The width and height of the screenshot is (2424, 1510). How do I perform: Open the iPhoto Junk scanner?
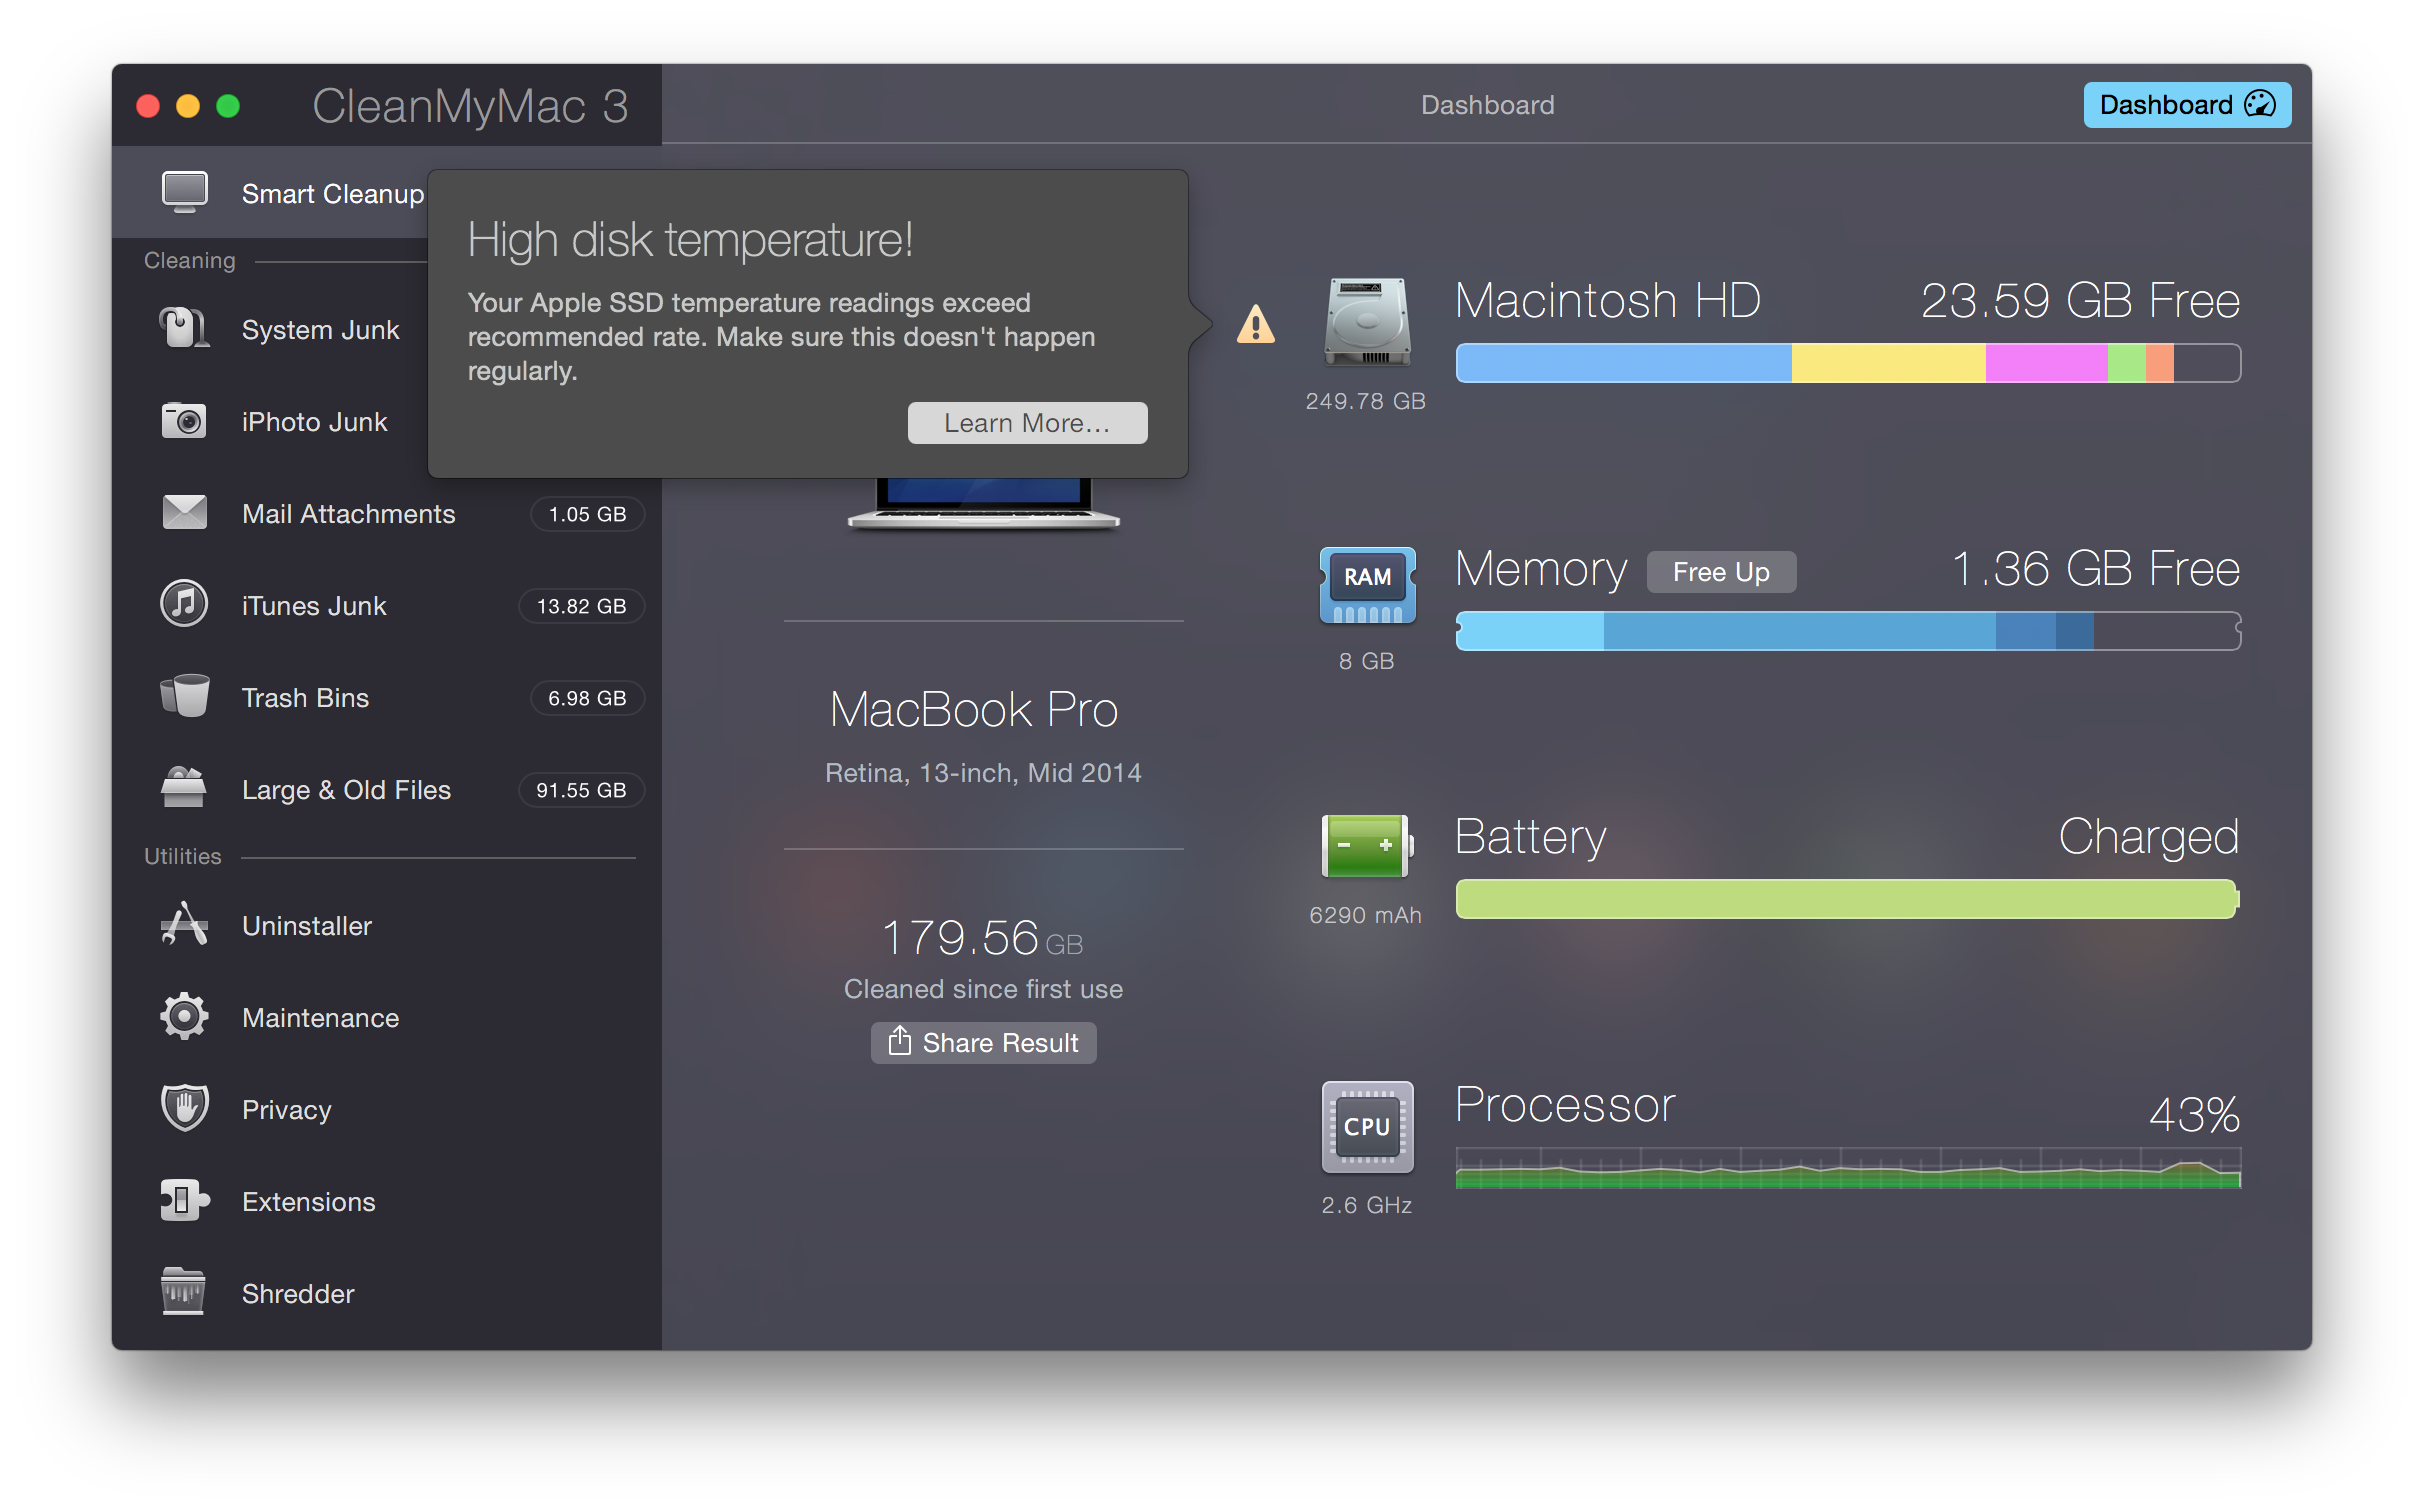pyautogui.click(x=314, y=421)
